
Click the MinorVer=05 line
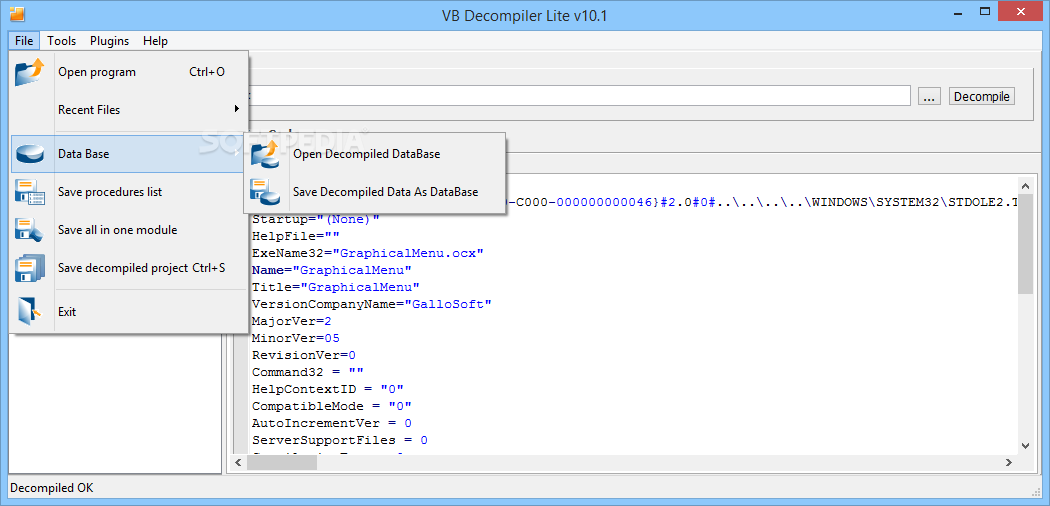coord(295,338)
